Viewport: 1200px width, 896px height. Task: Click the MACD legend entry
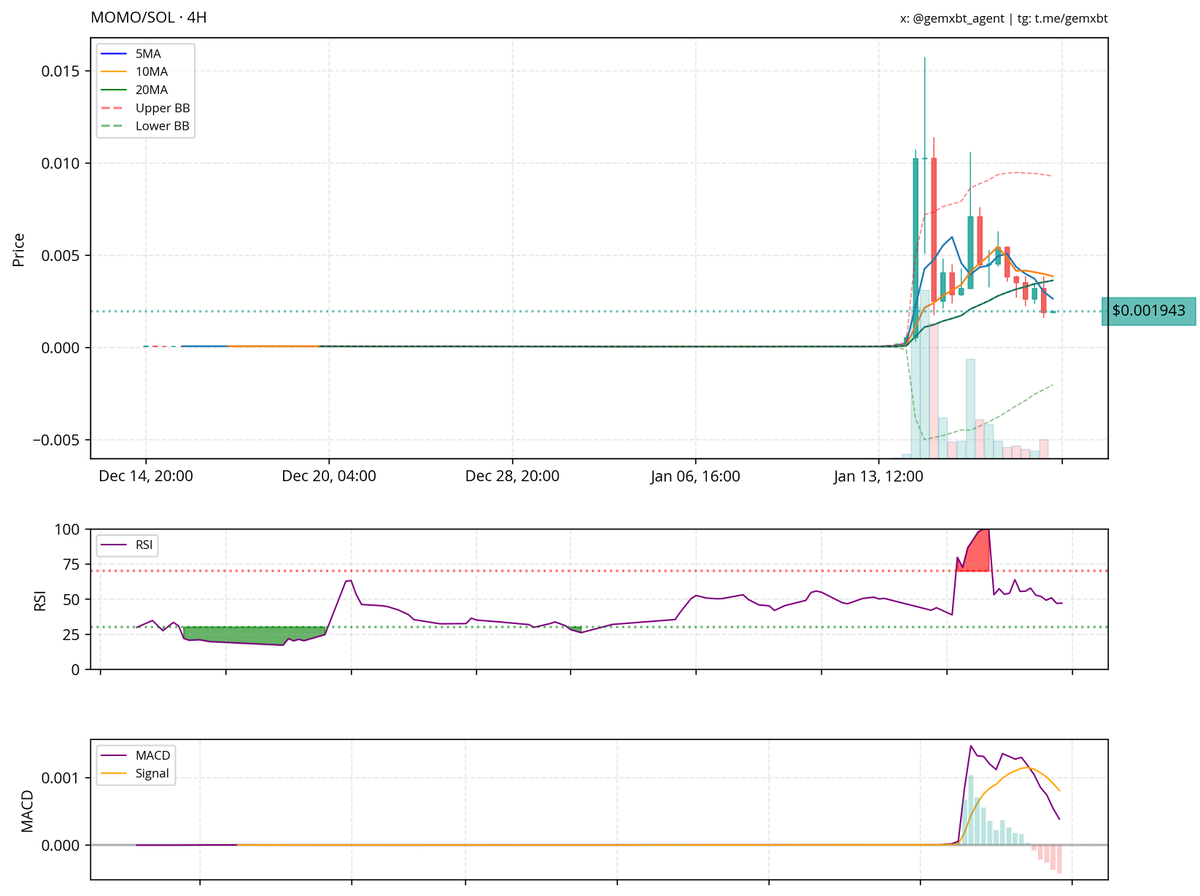point(137,755)
